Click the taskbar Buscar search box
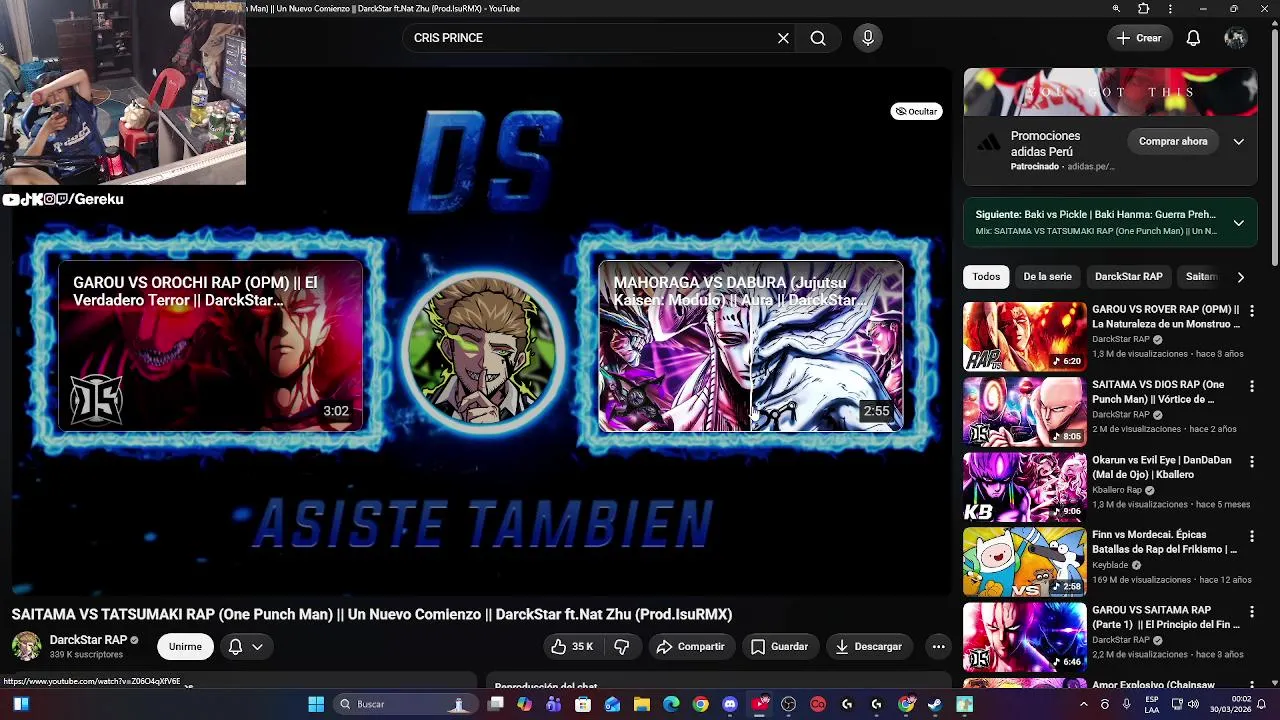Viewport: 1280px width, 720px height. point(404,704)
